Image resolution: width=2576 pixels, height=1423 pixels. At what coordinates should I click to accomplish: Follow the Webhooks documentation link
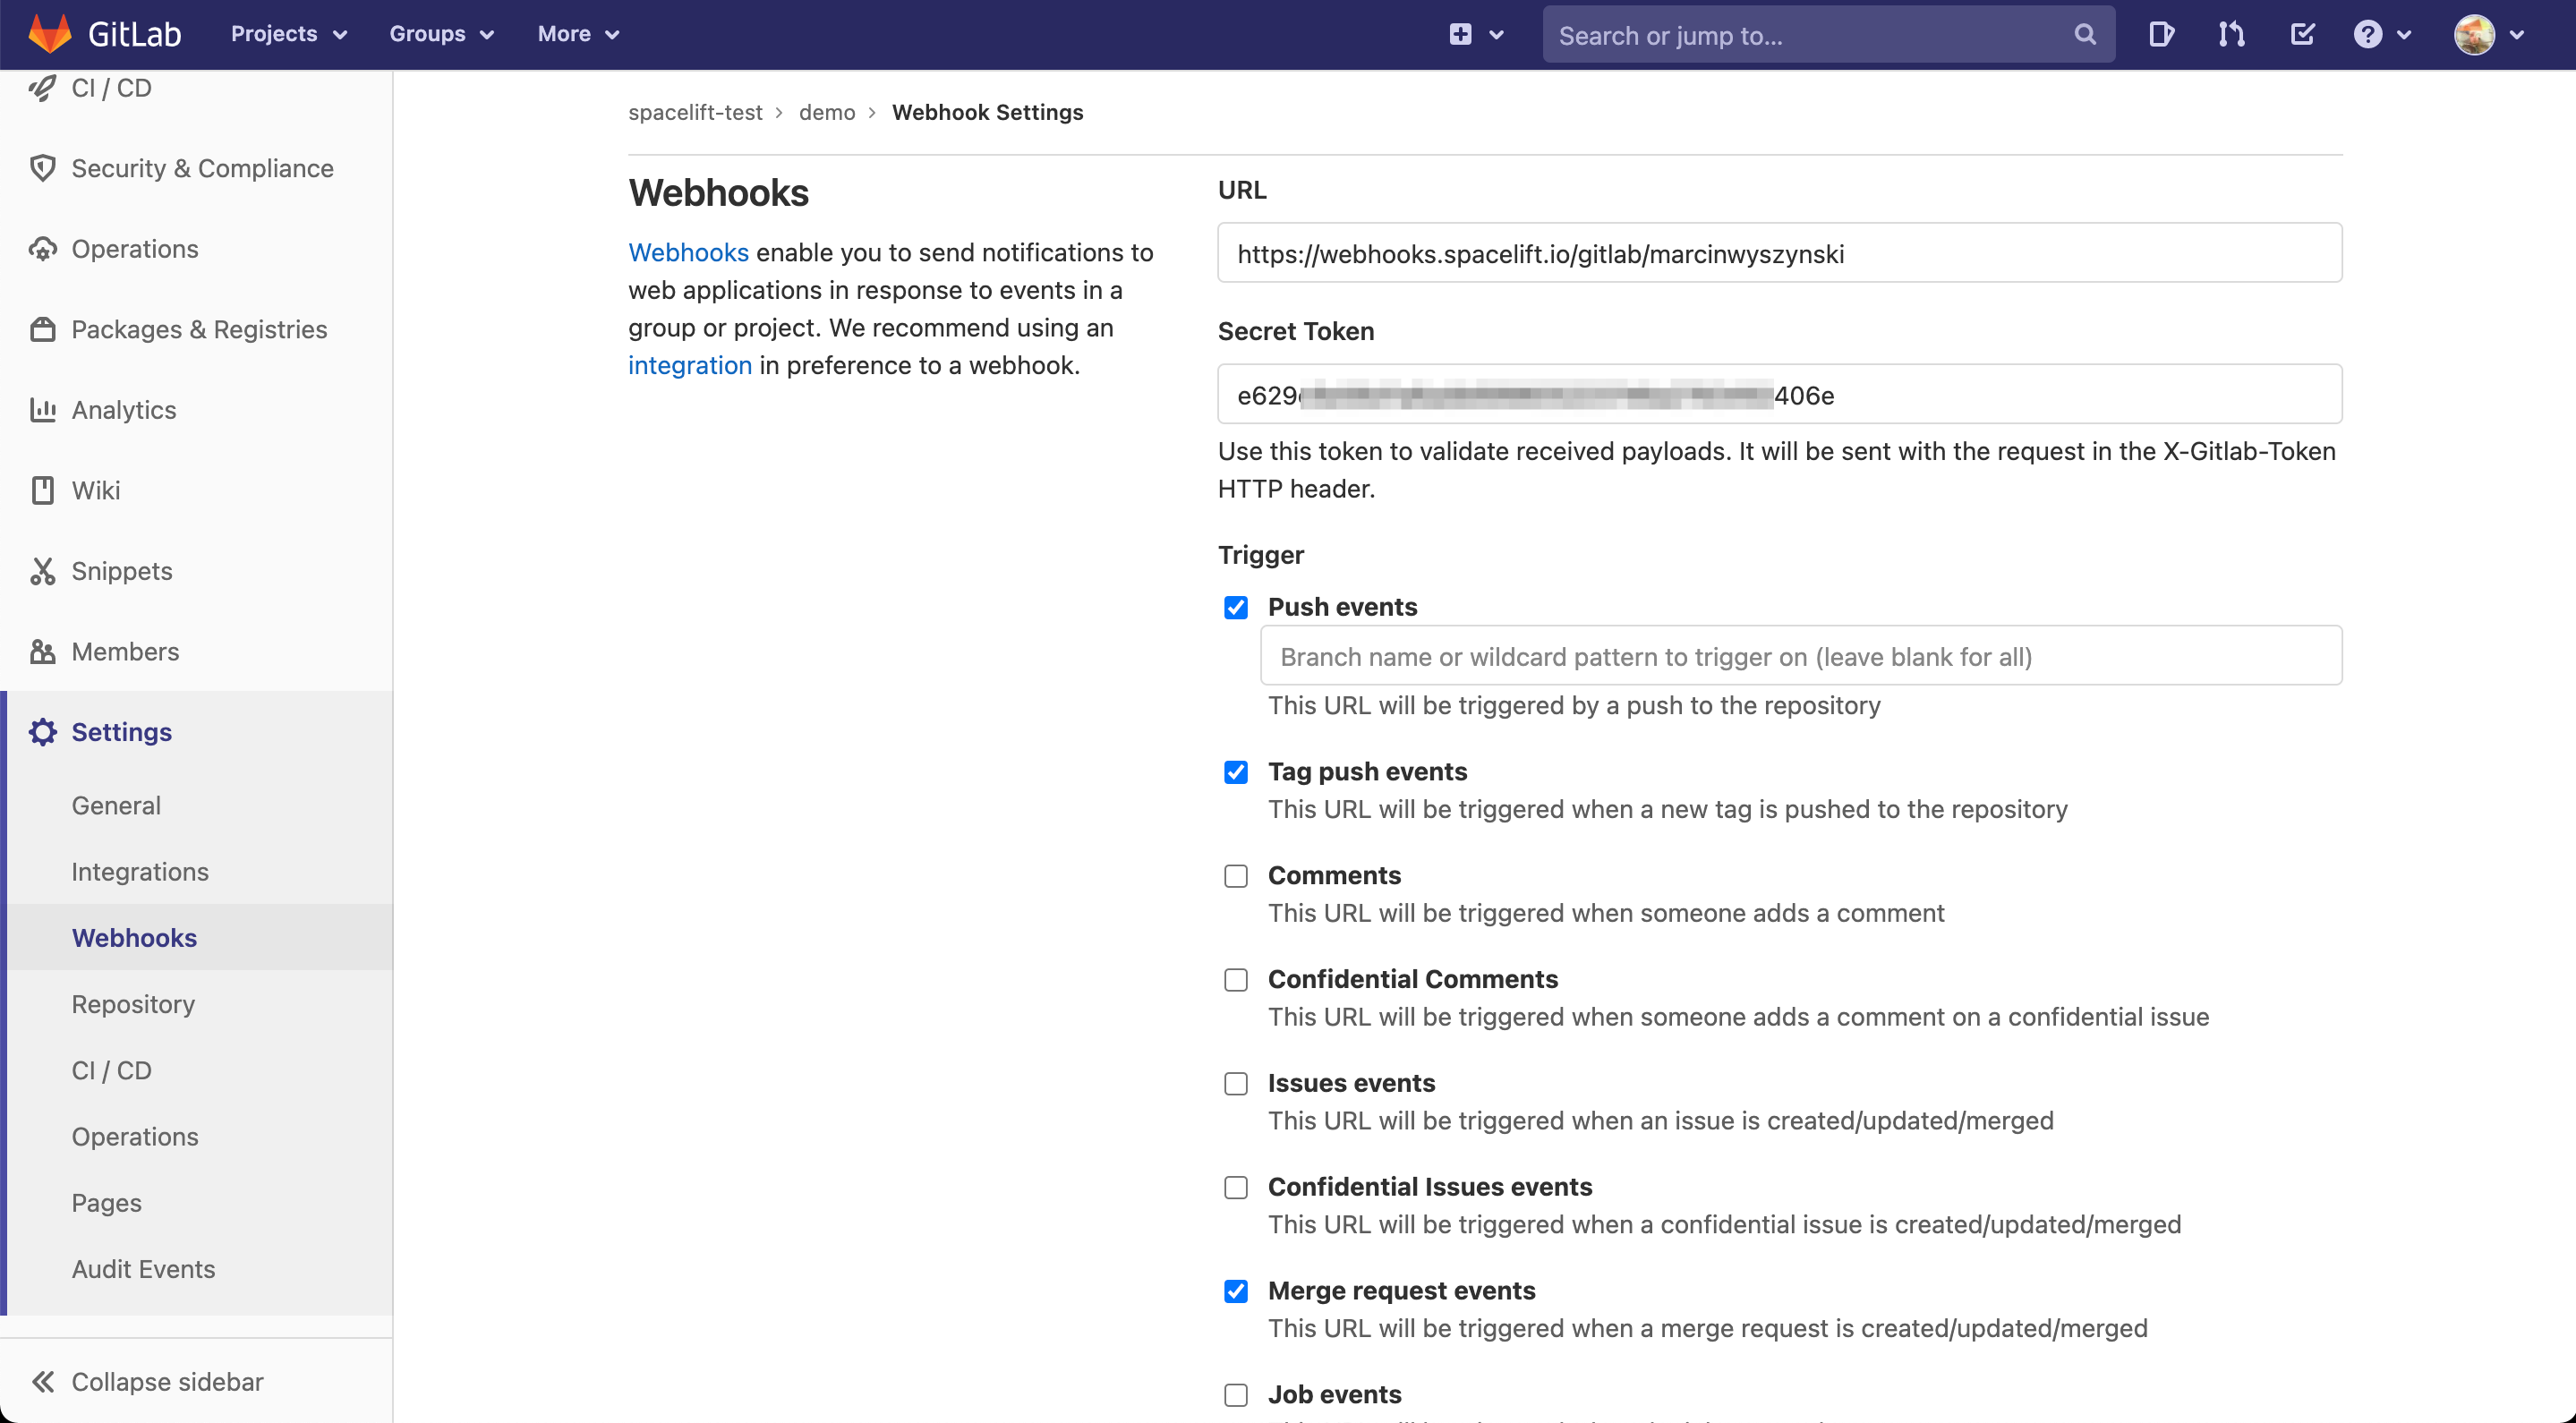[687, 252]
